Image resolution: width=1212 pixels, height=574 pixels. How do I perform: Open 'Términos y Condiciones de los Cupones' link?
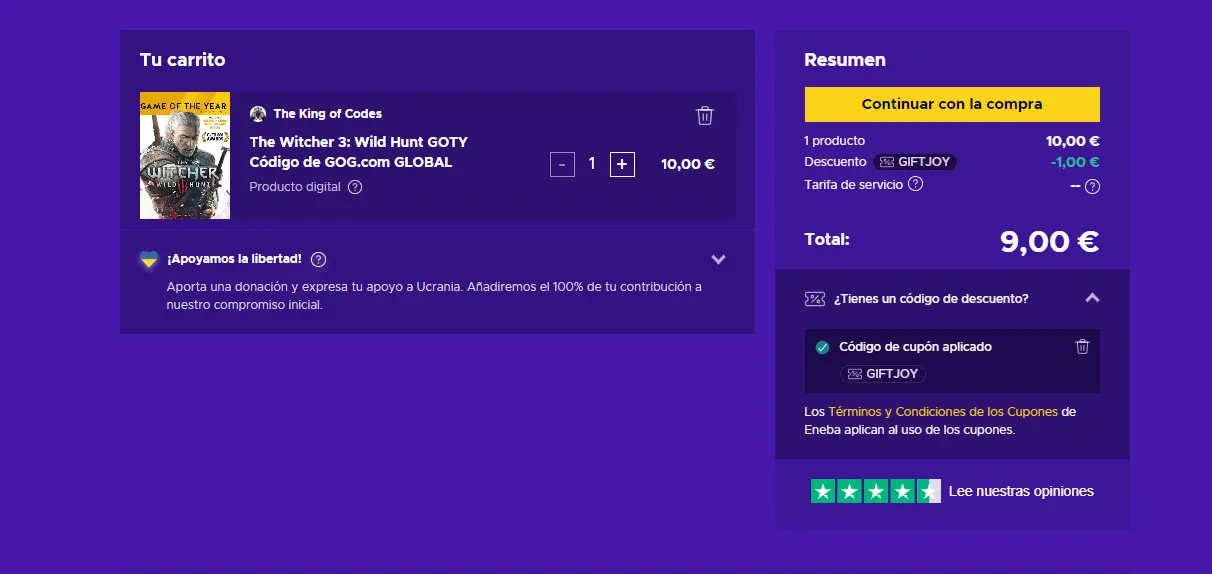click(942, 412)
